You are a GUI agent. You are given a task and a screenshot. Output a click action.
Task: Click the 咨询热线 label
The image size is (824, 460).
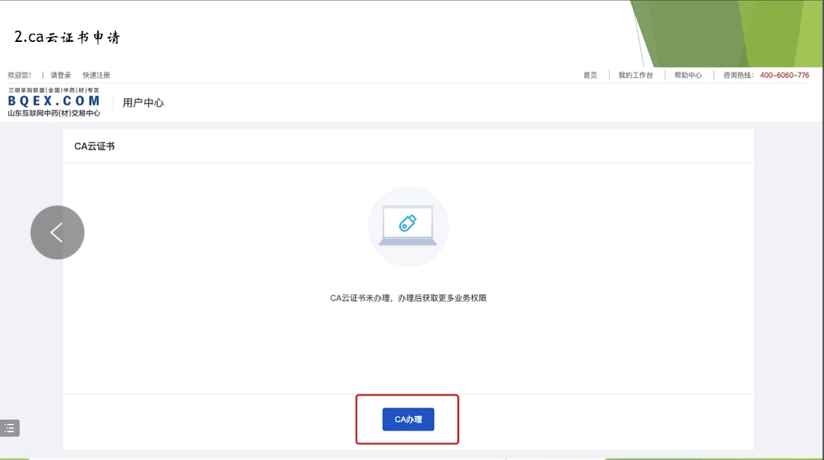pos(740,75)
